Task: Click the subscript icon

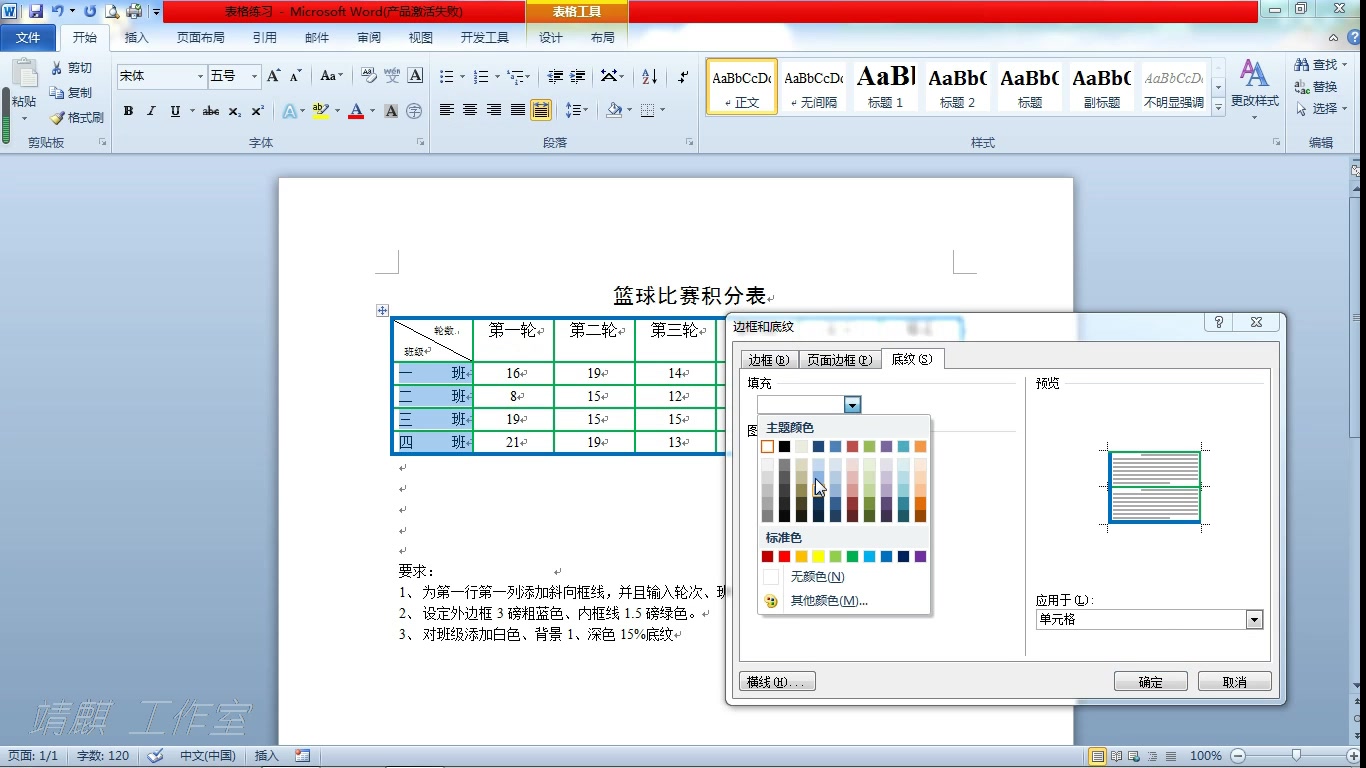Action: pos(233,111)
